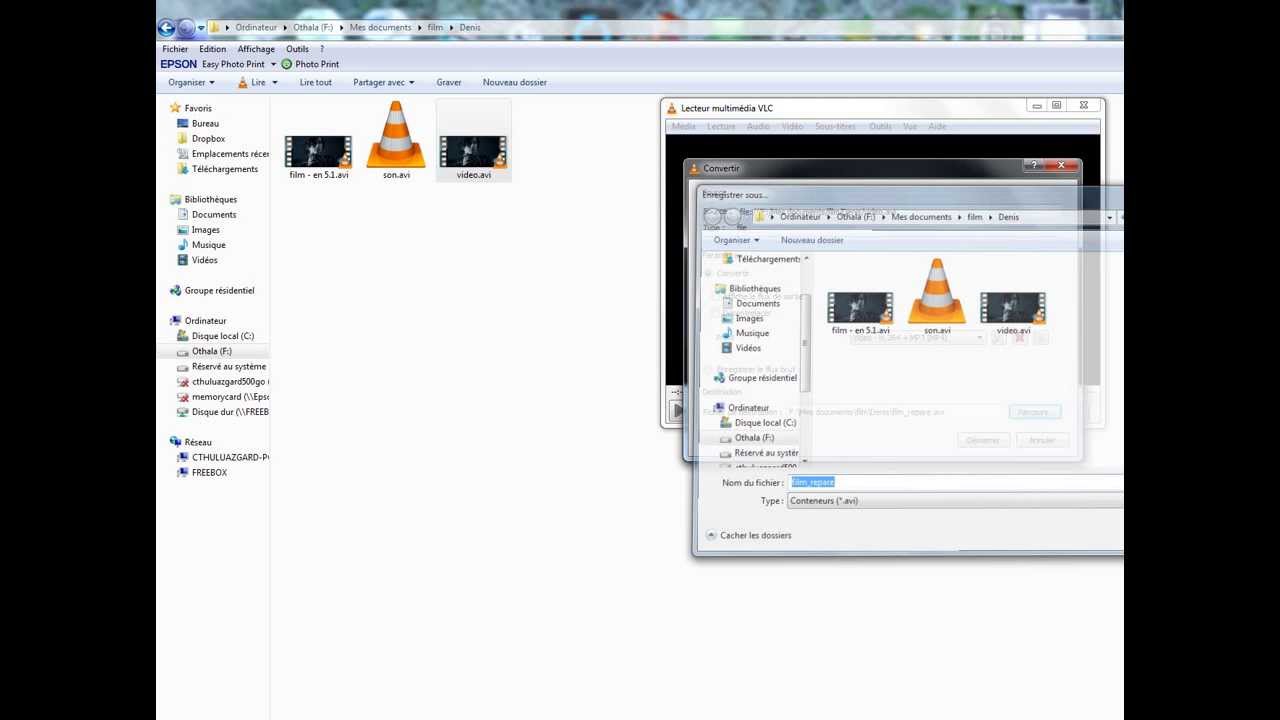1280x720 pixels.
Task: Open Images library in Explorer sidebar
Action: coord(199,230)
